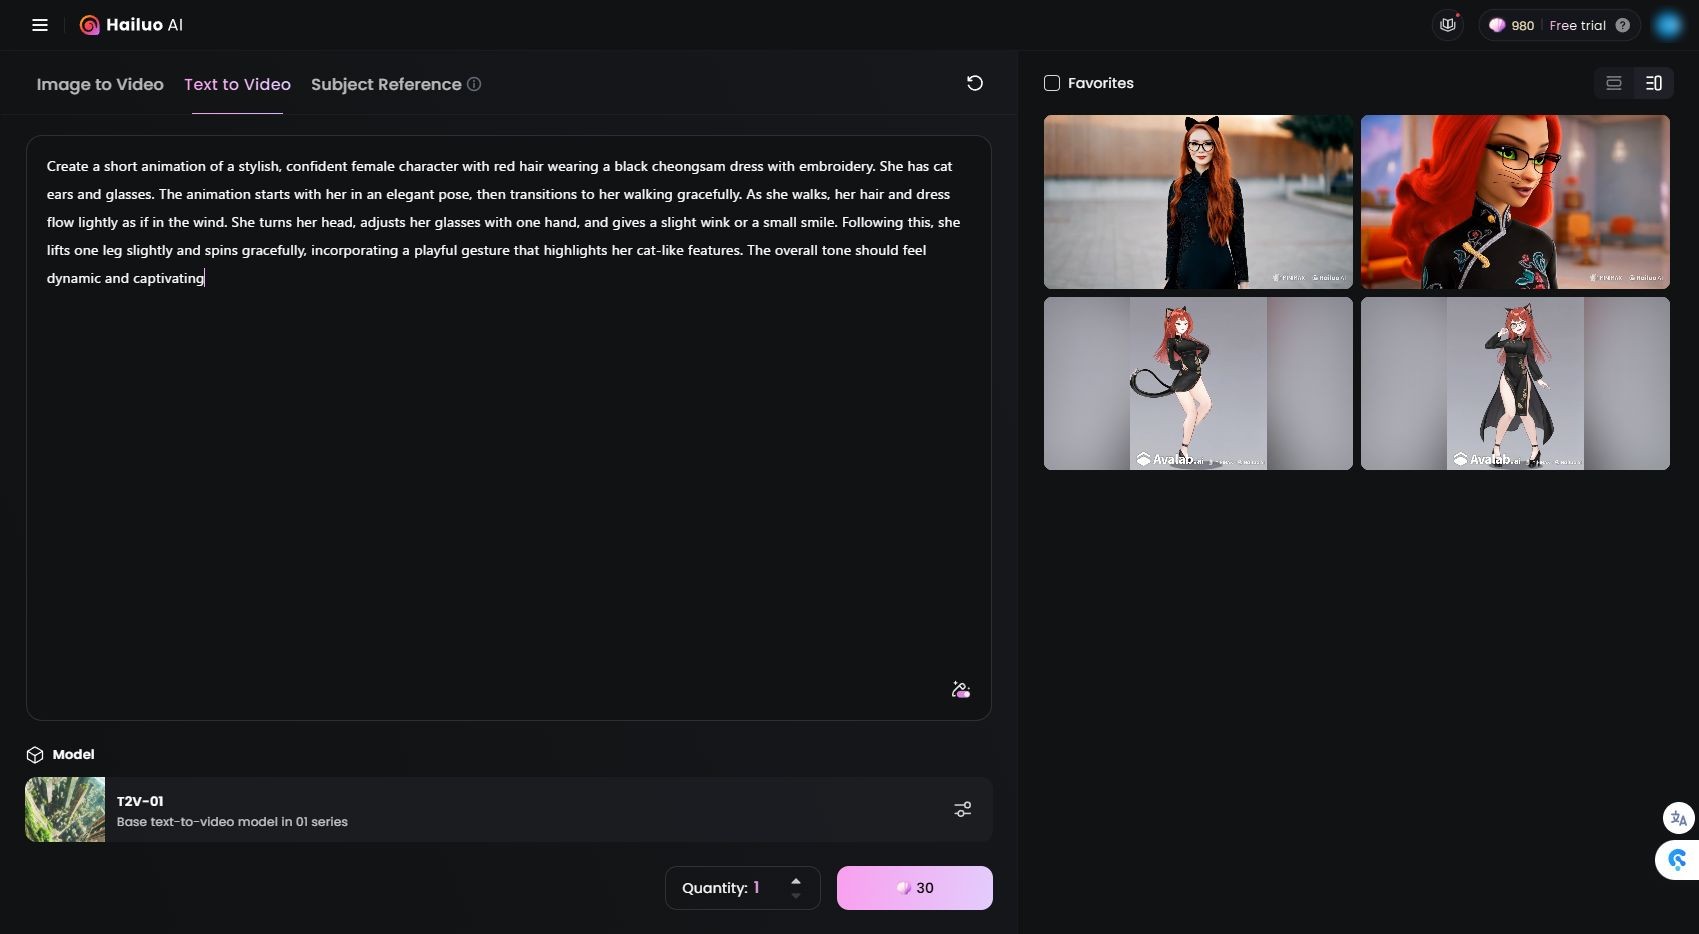
Task: Select the Text to Video tab
Action: tap(237, 84)
